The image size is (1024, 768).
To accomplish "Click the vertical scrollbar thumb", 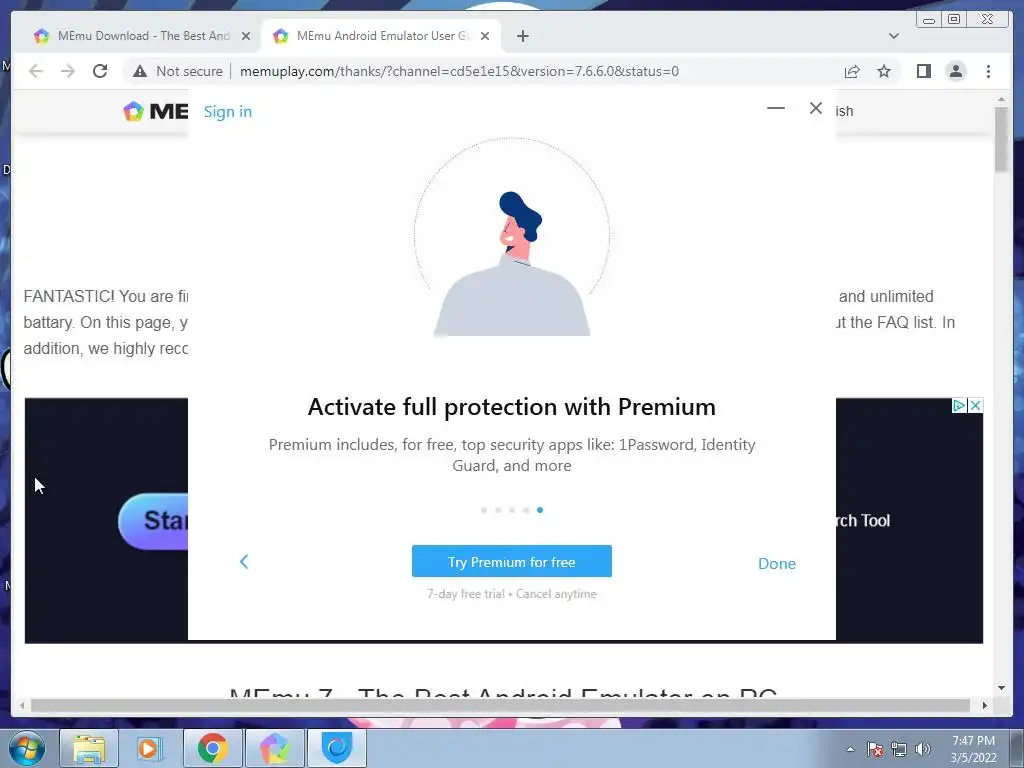I will click(1001, 138).
